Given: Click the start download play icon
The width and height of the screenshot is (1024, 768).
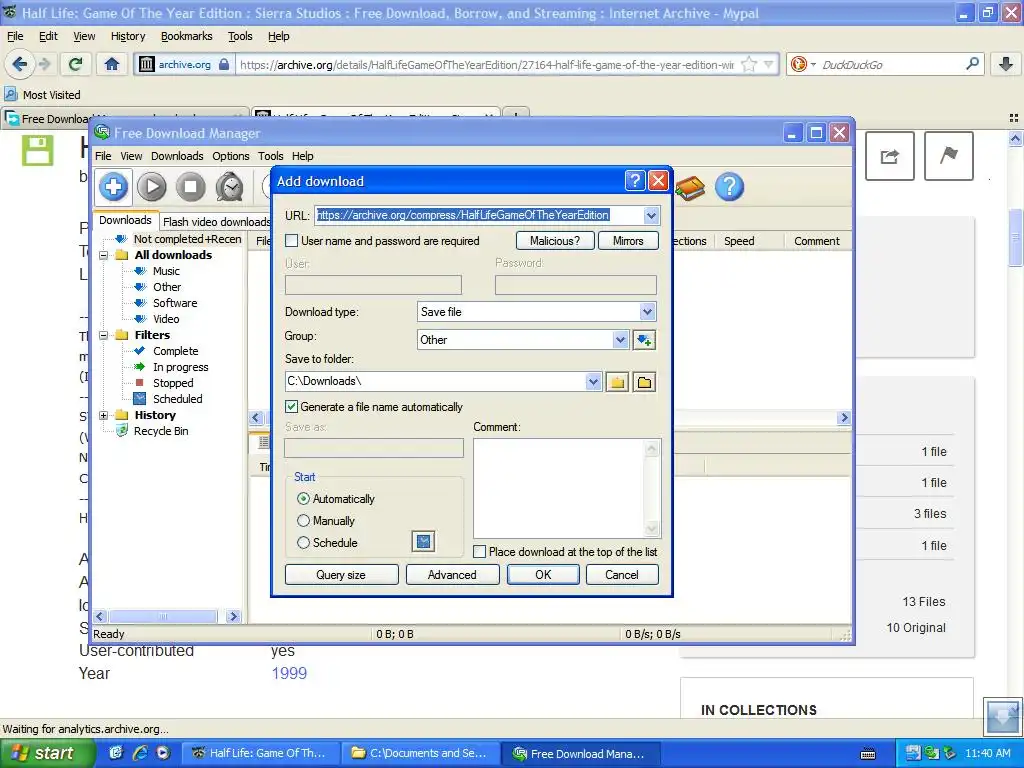Looking at the screenshot, I should [x=152, y=187].
